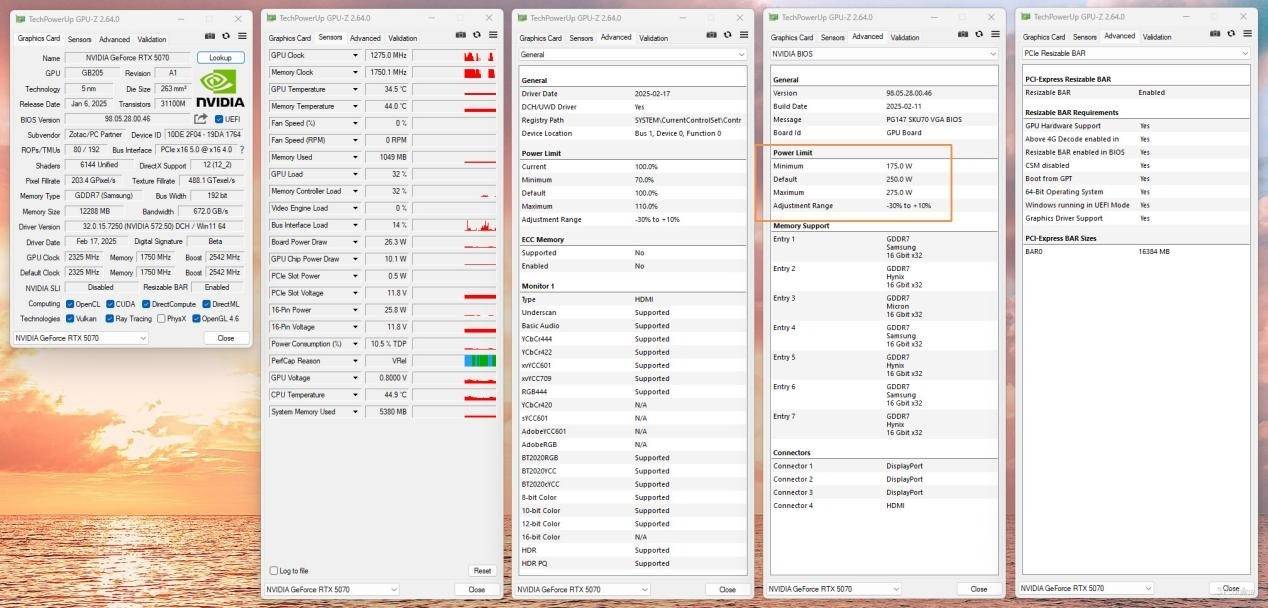1268x608 pixels.
Task: Click the camera icon in the PCIe Resizable BAR window
Action: tap(1216, 34)
